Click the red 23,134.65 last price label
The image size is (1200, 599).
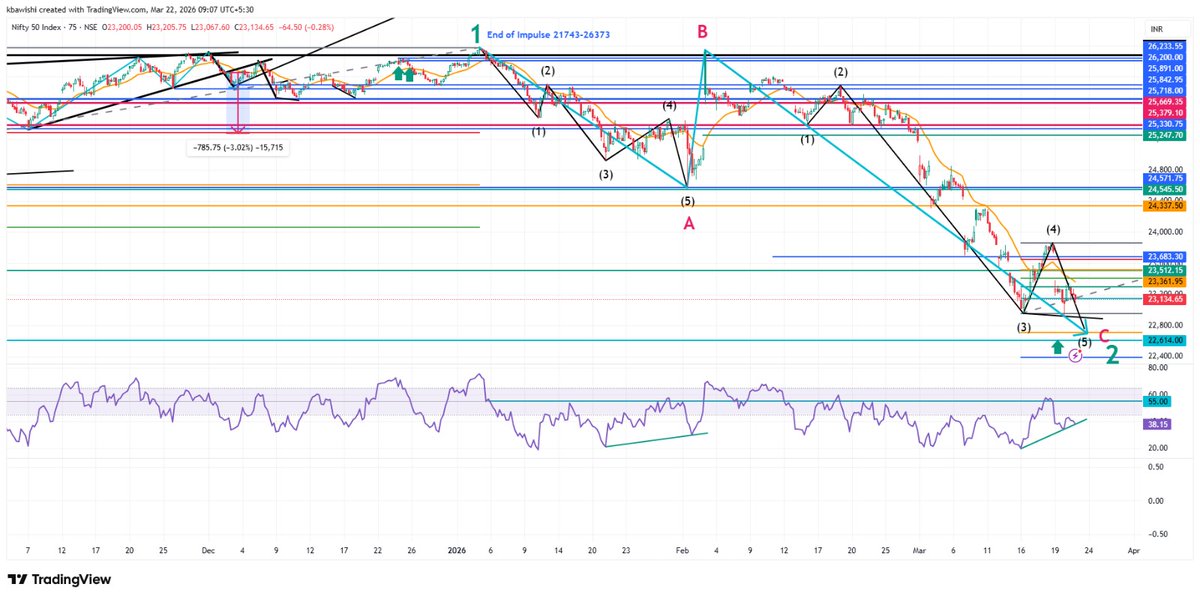1166,298
